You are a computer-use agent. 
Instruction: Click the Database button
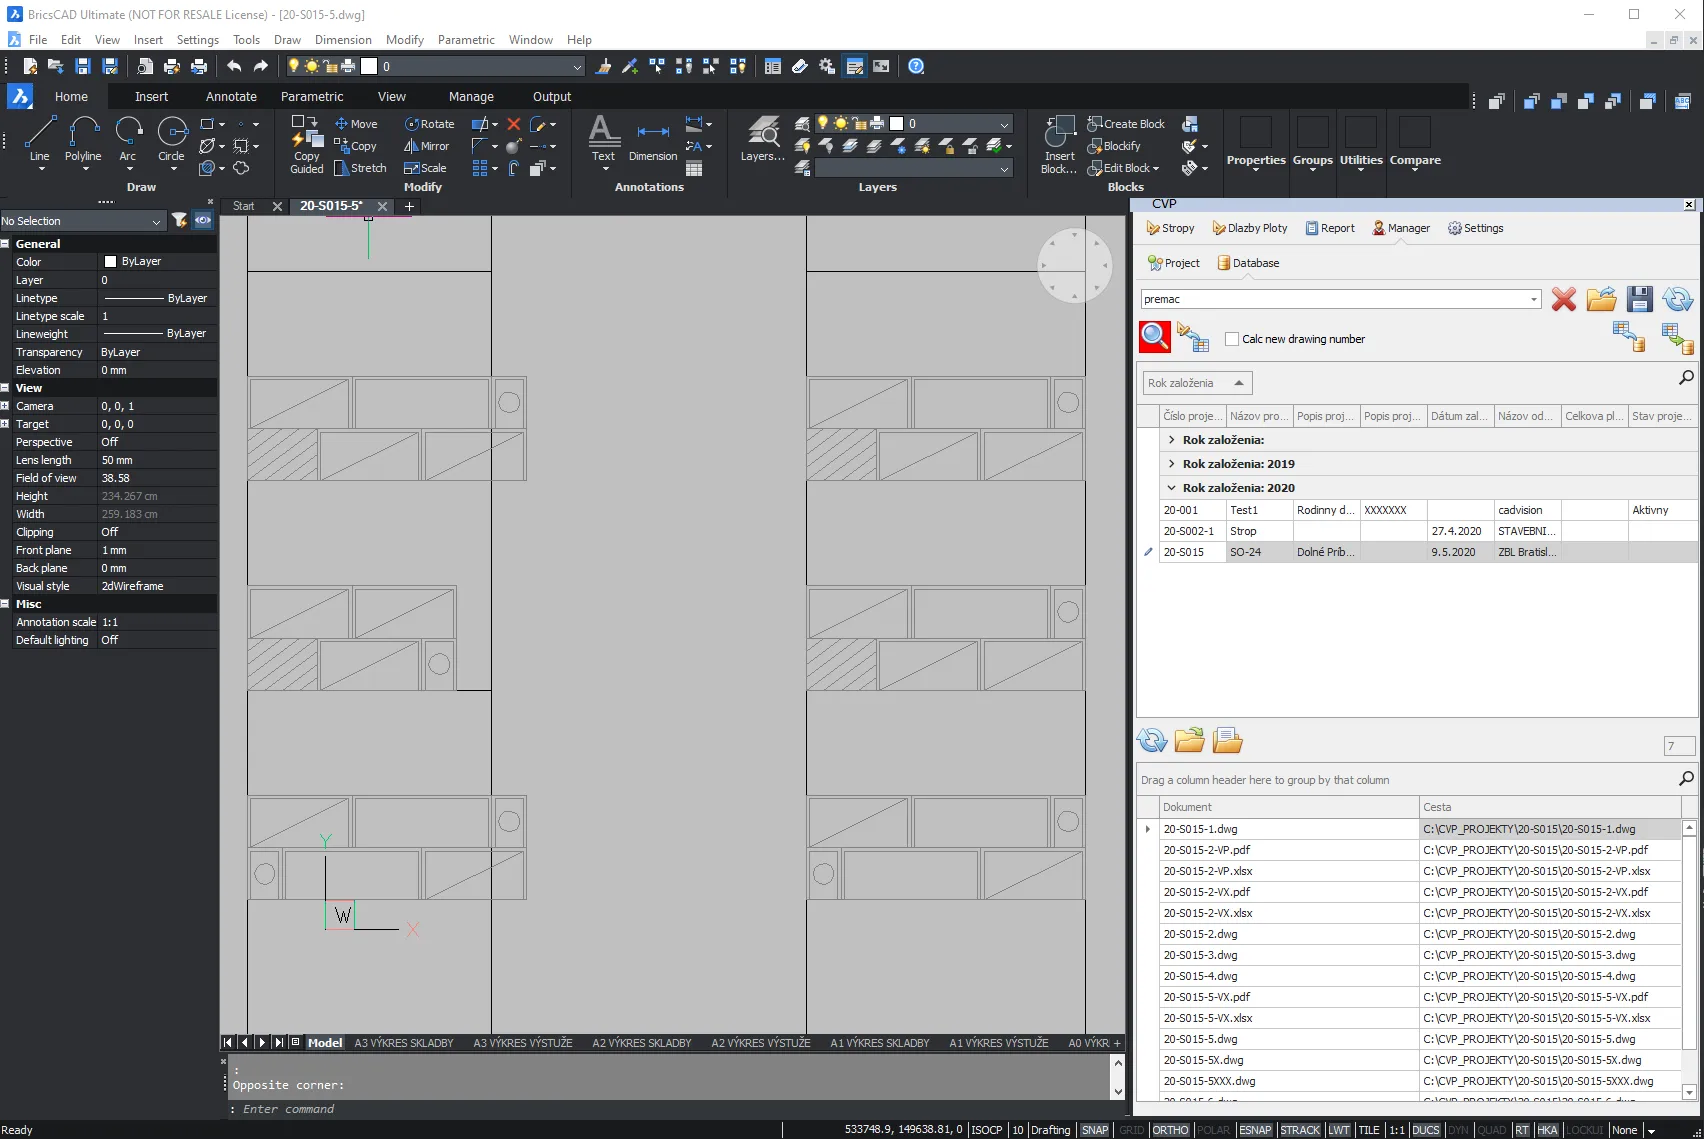[x=1248, y=263]
